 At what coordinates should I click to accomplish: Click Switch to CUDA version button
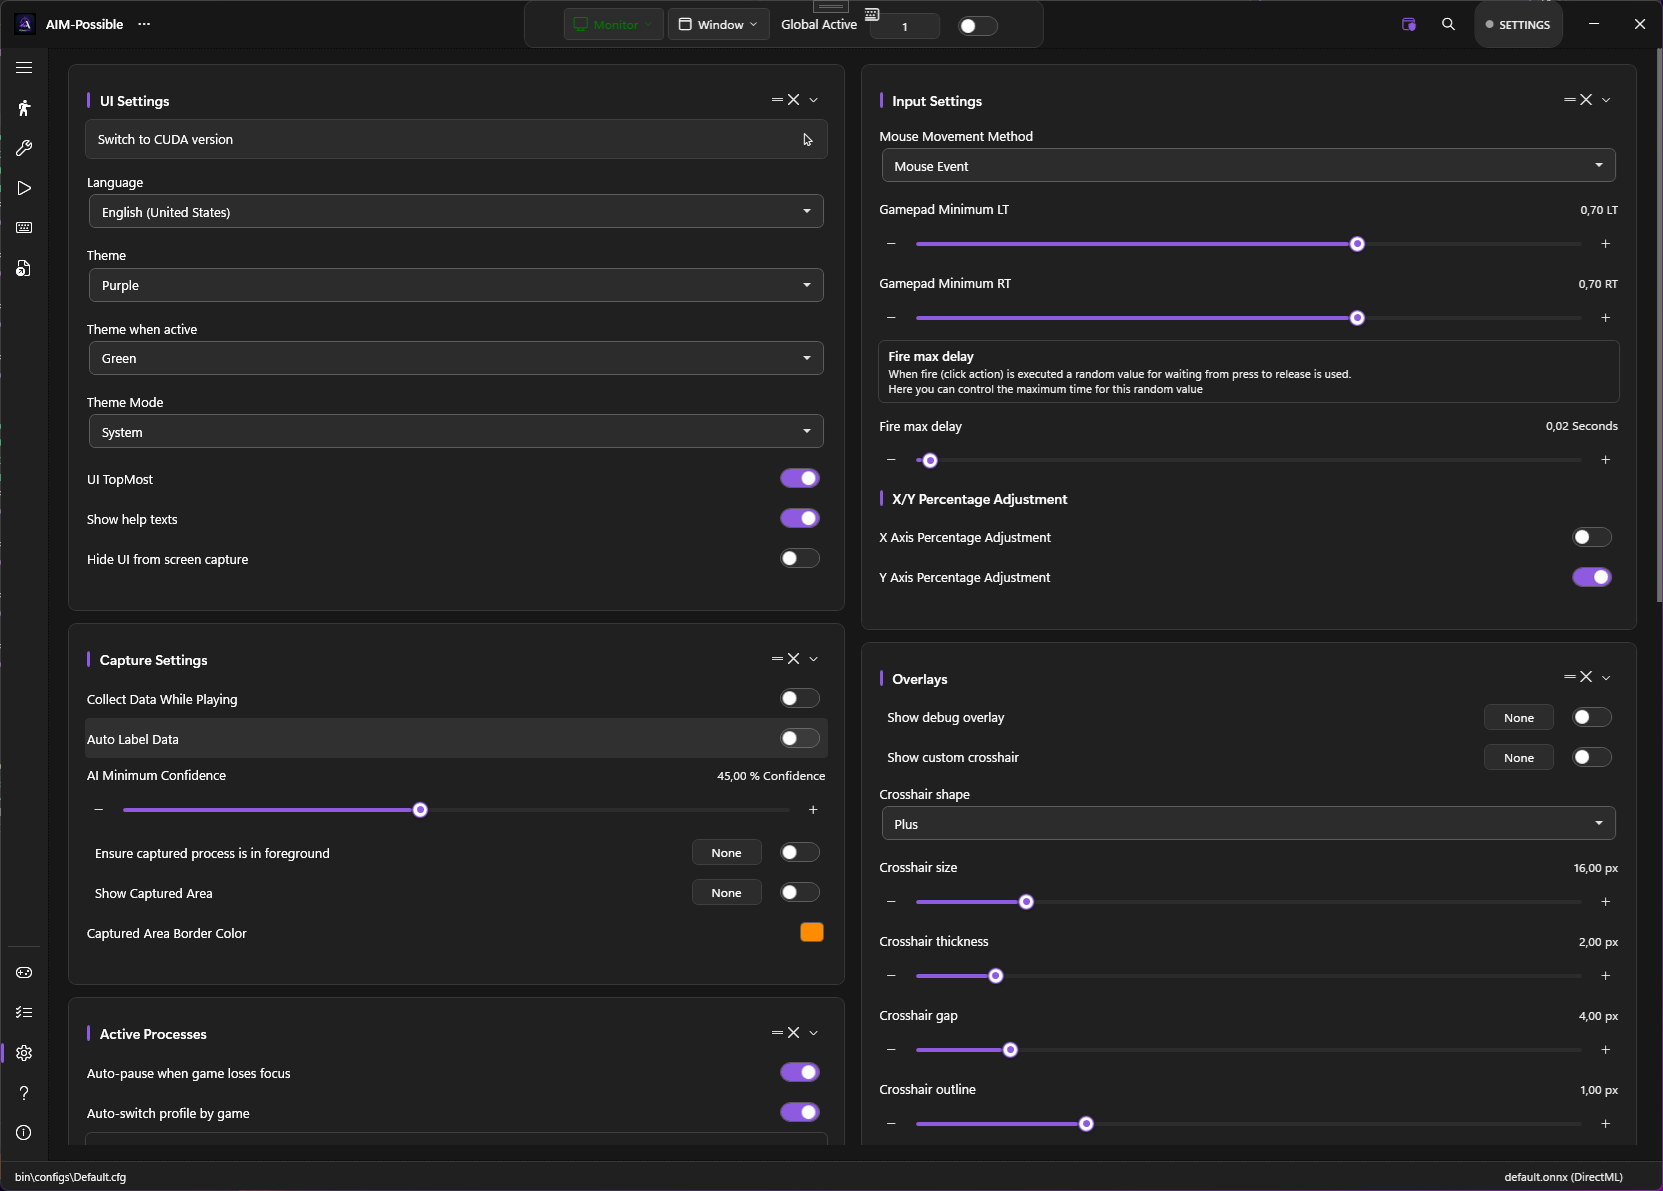(456, 139)
